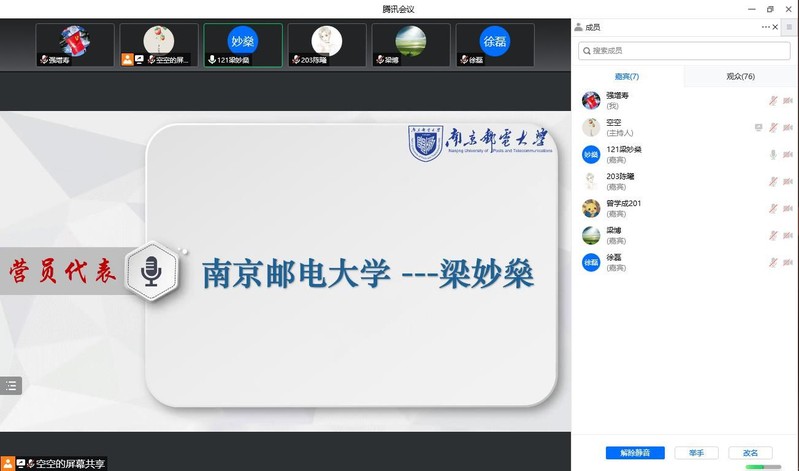Viewport: 799px width, 471px height.
Task: Switch to the 嘉宾(7) tab
Action: point(627,76)
